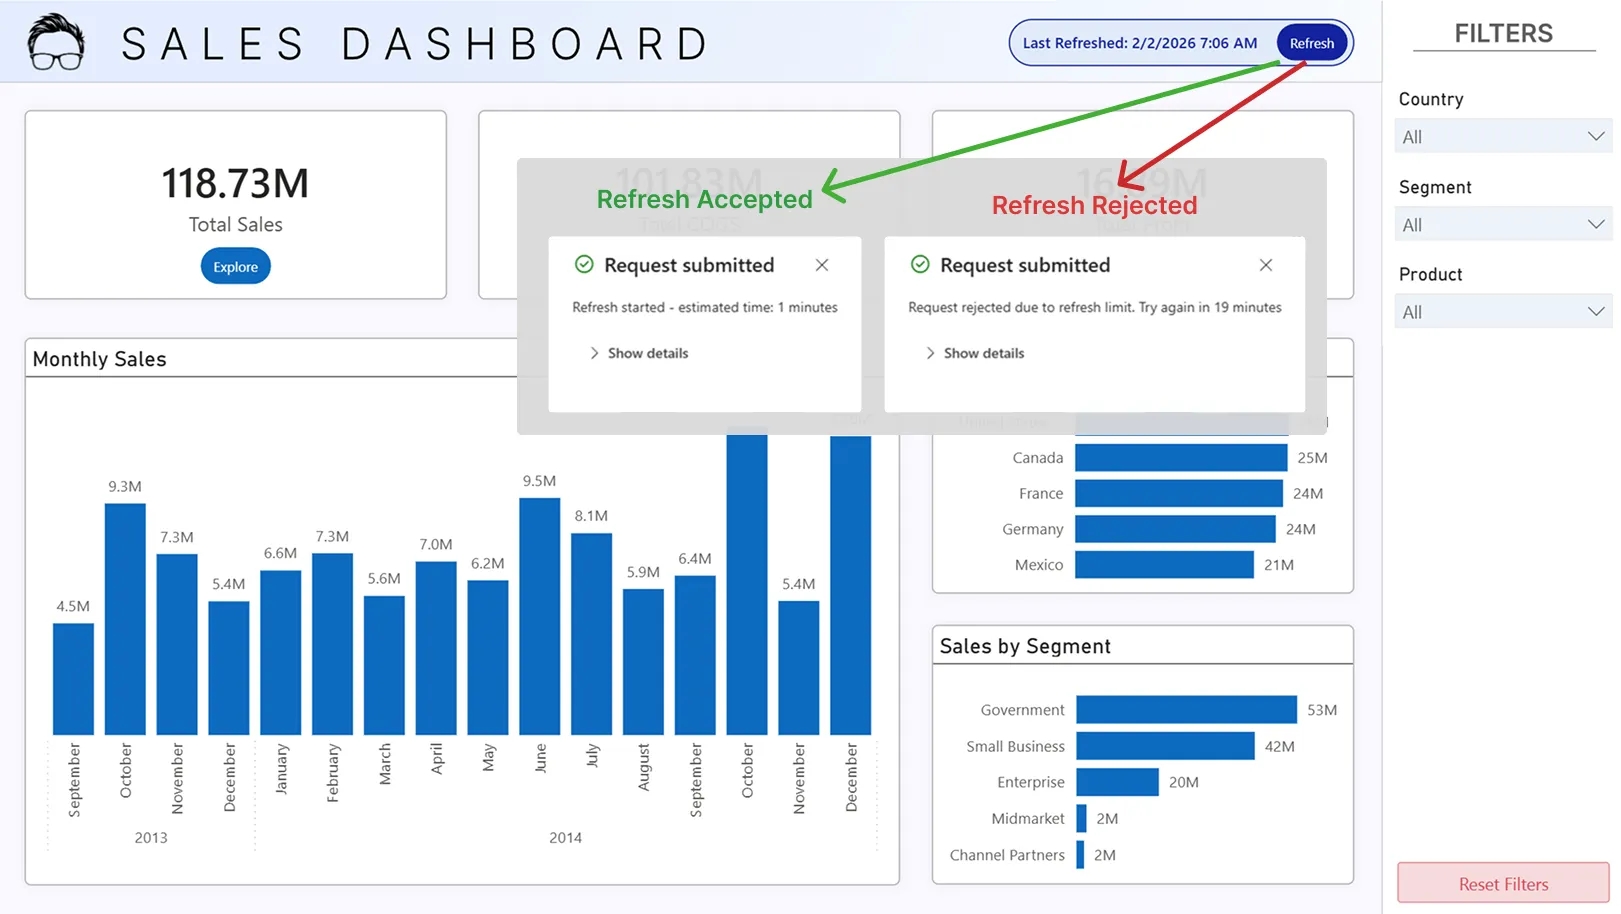This screenshot has height=914, width=1621.
Task: Select the Government segment bar
Action: [1186, 710]
